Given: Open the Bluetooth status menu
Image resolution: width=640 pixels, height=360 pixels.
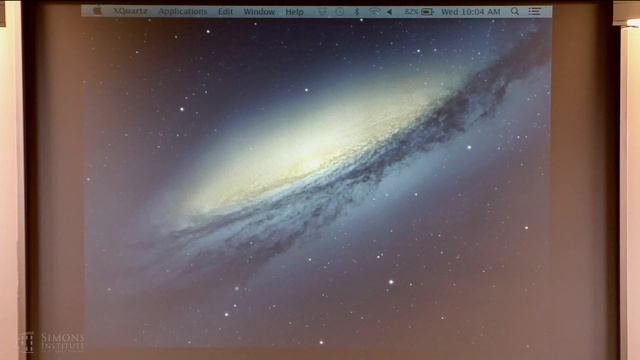Looking at the screenshot, I should pyautogui.click(x=356, y=12).
